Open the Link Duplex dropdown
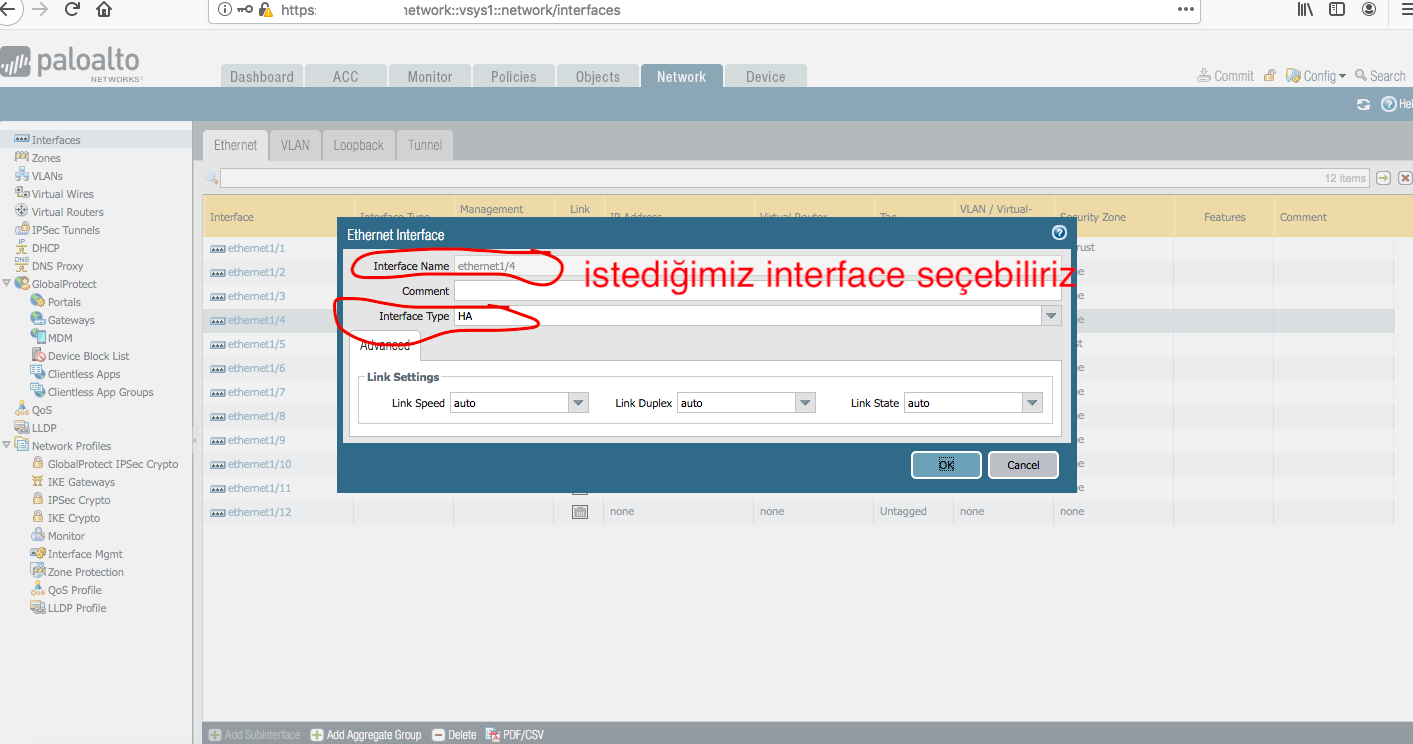This screenshot has width=1413, height=744. [805, 403]
